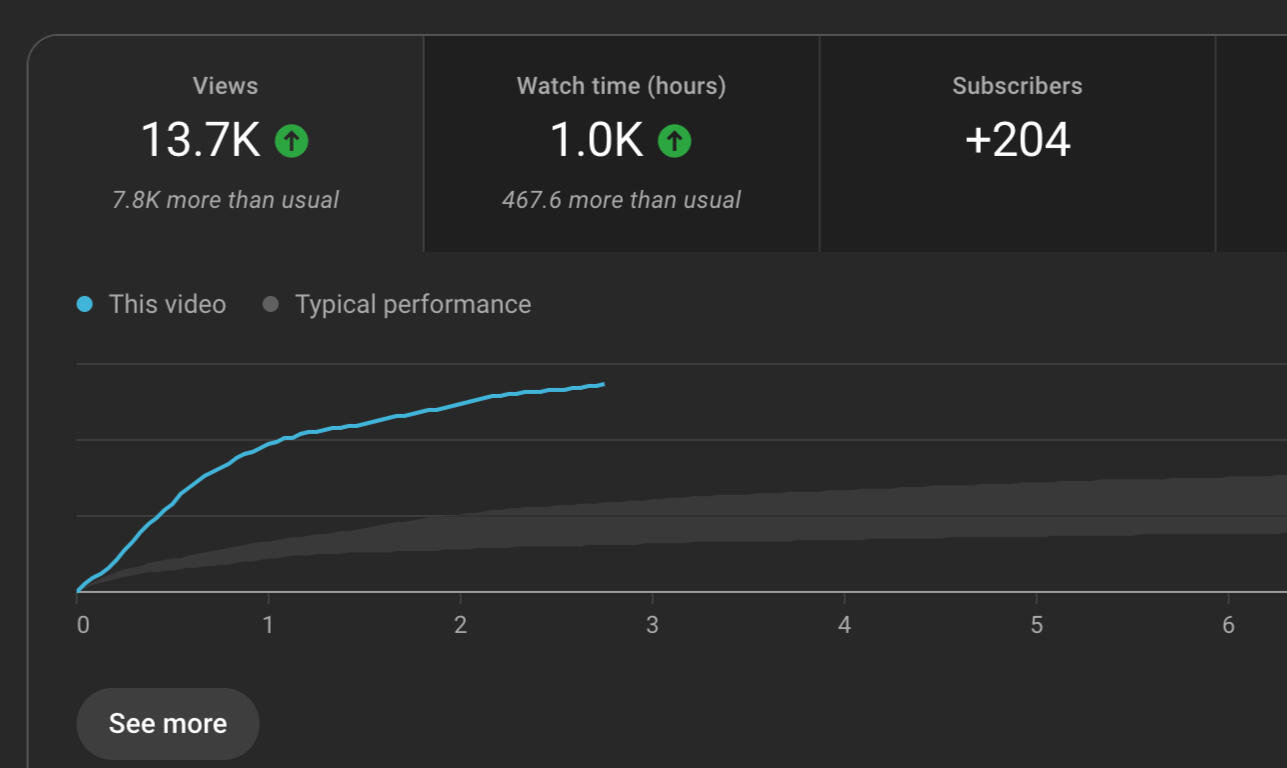Click the gray Typical performance legend dot
The image size is (1287, 768).
coord(270,304)
